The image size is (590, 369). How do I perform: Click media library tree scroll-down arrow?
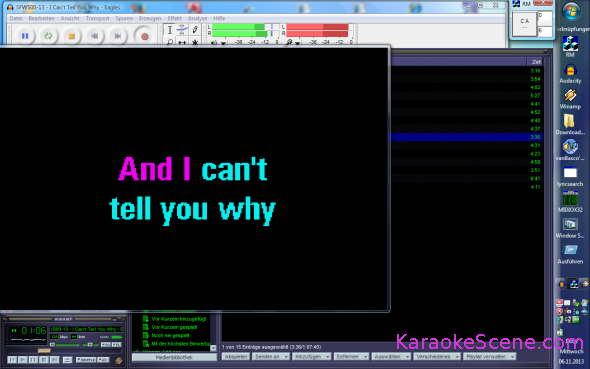coord(213,348)
